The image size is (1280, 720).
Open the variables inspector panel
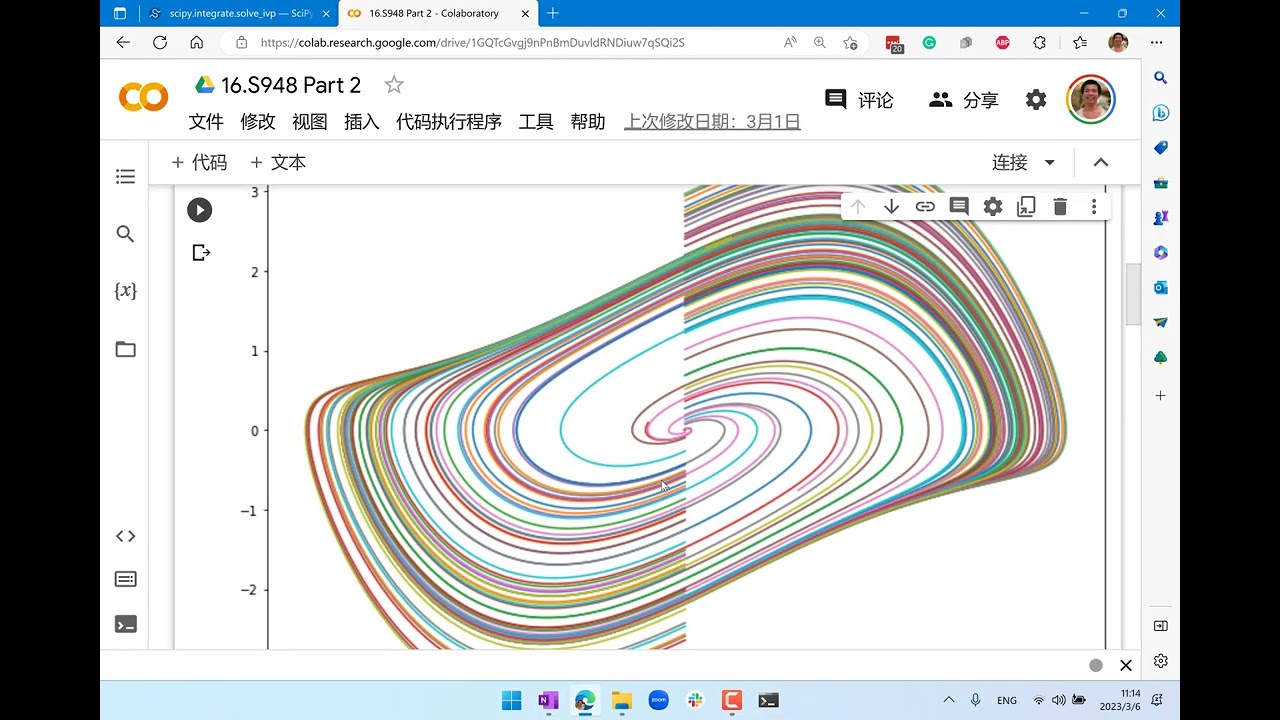(125, 291)
